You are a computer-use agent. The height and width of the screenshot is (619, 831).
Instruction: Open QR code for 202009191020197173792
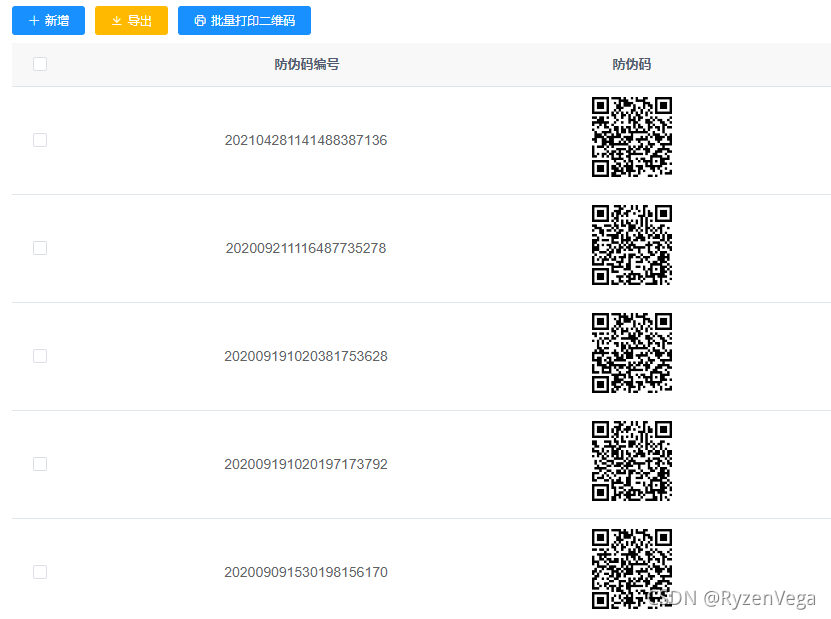pyautogui.click(x=632, y=461)
